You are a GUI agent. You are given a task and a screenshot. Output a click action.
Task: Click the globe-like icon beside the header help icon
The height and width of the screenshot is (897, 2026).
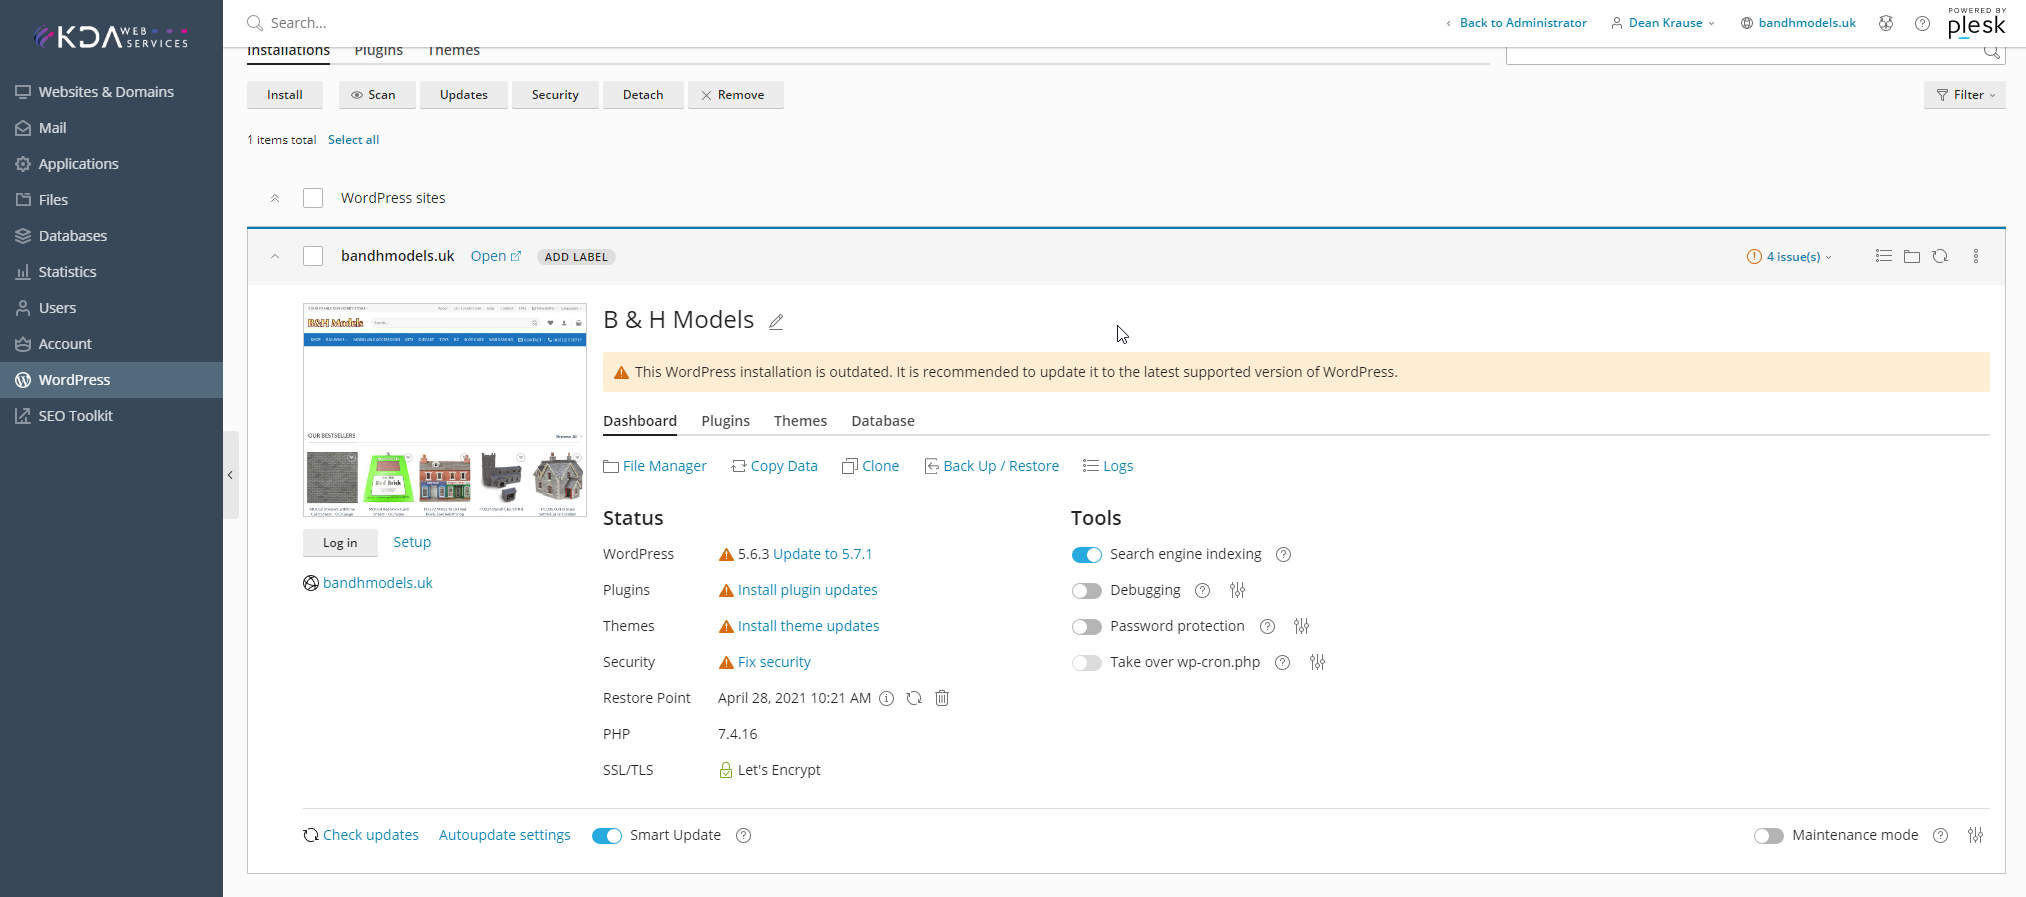1886,23
